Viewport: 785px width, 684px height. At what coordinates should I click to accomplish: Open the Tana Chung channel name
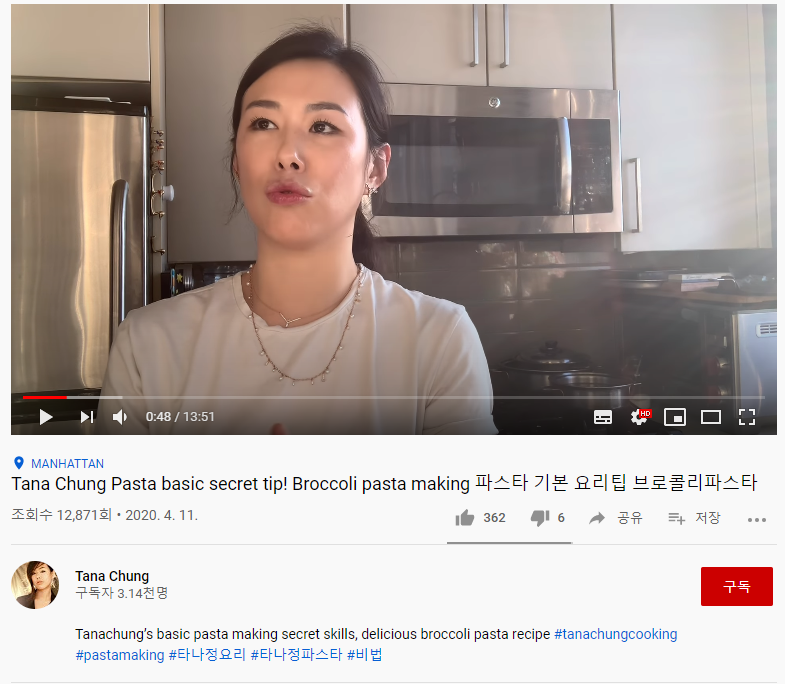tap(112, 576)
